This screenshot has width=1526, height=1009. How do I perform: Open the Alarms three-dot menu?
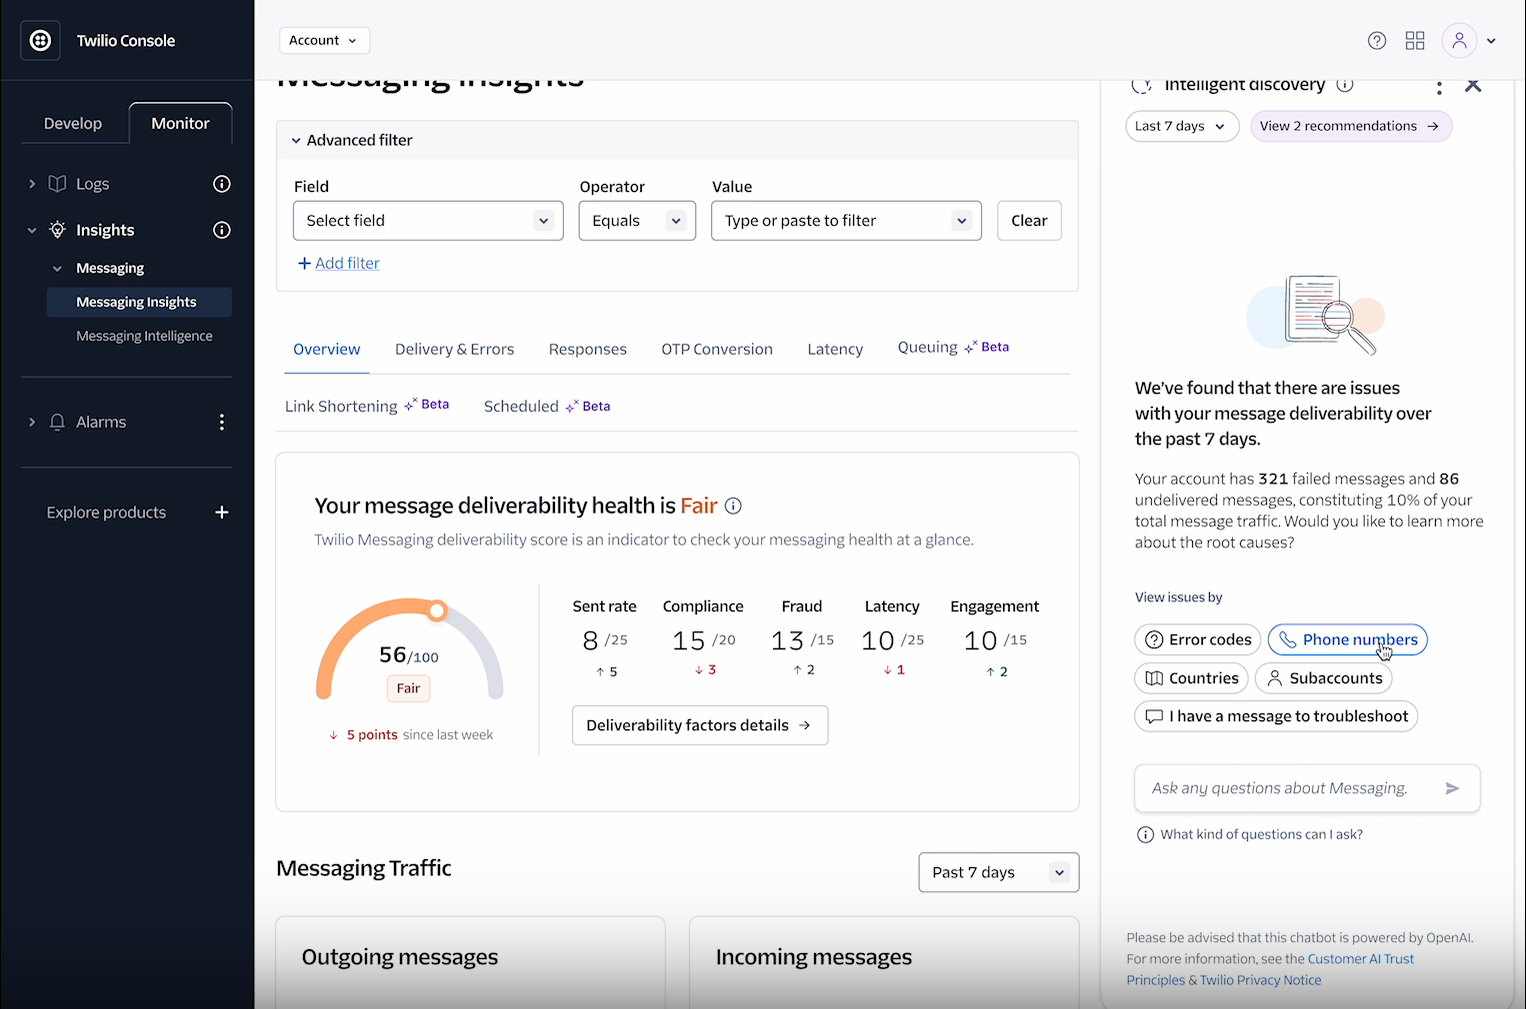pos(222,422)
